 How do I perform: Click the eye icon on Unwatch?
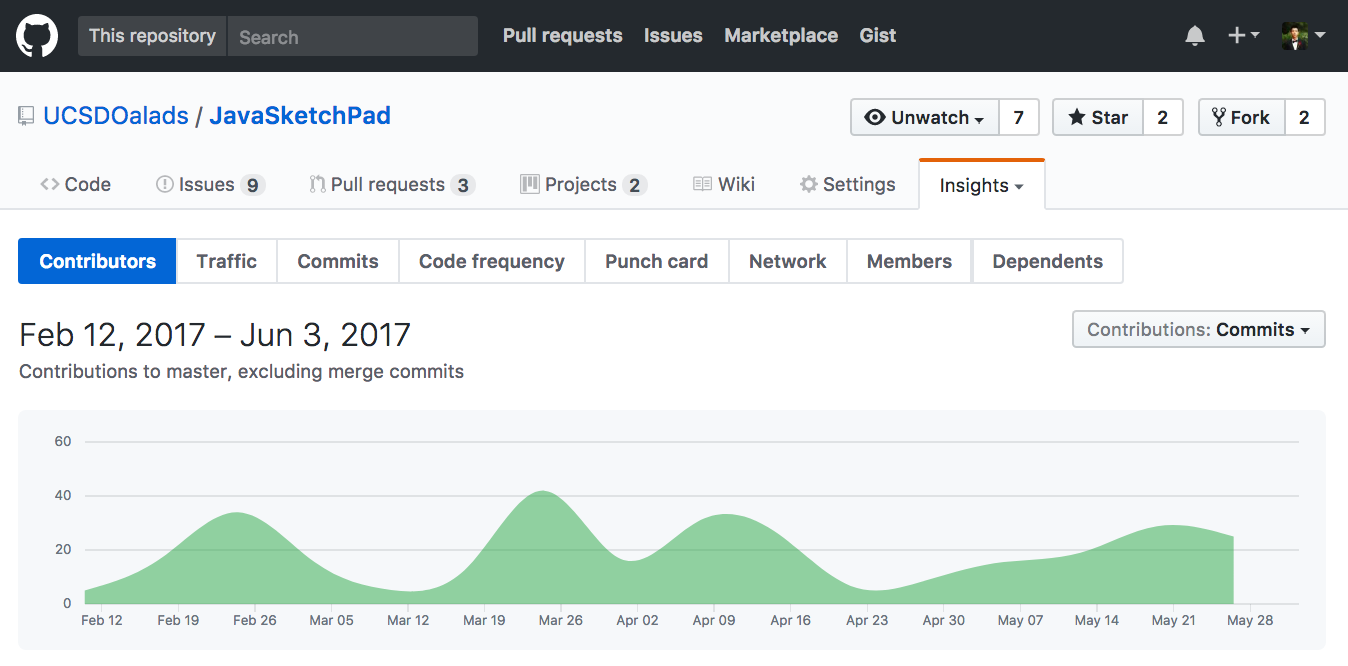875,117
